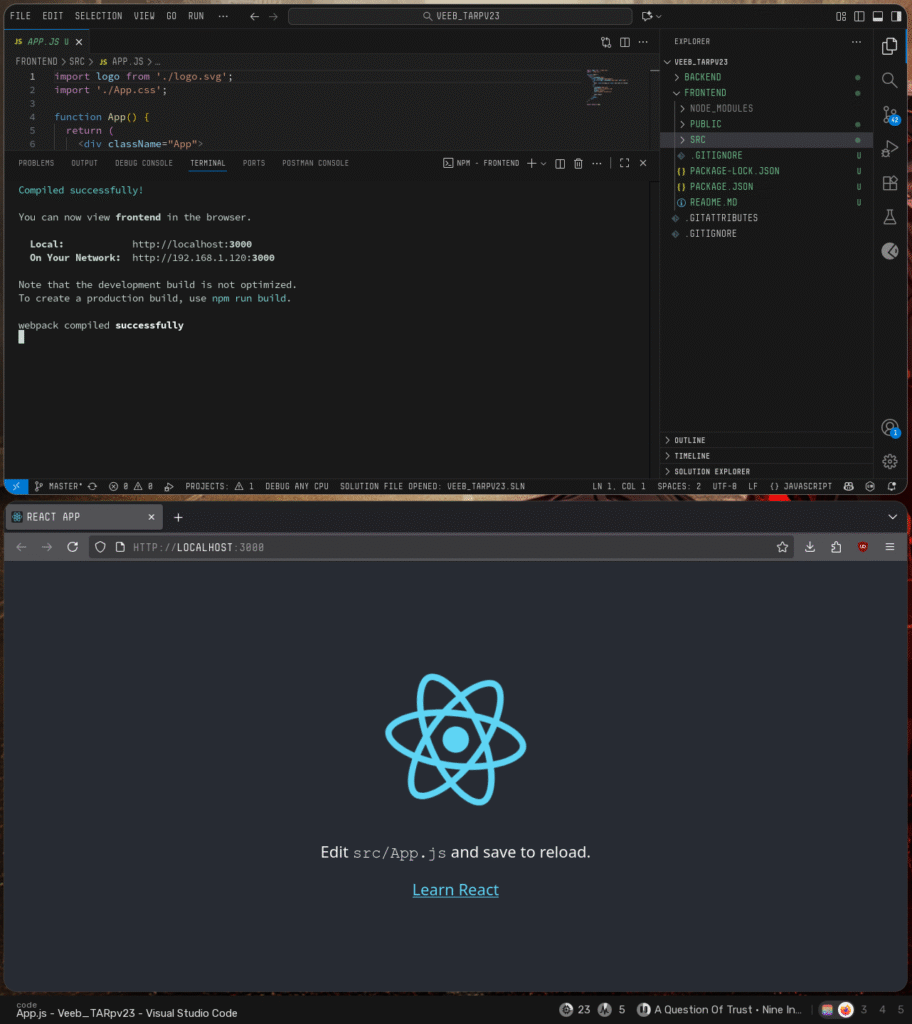Bookmark page with star icon

tap(782, 547)
